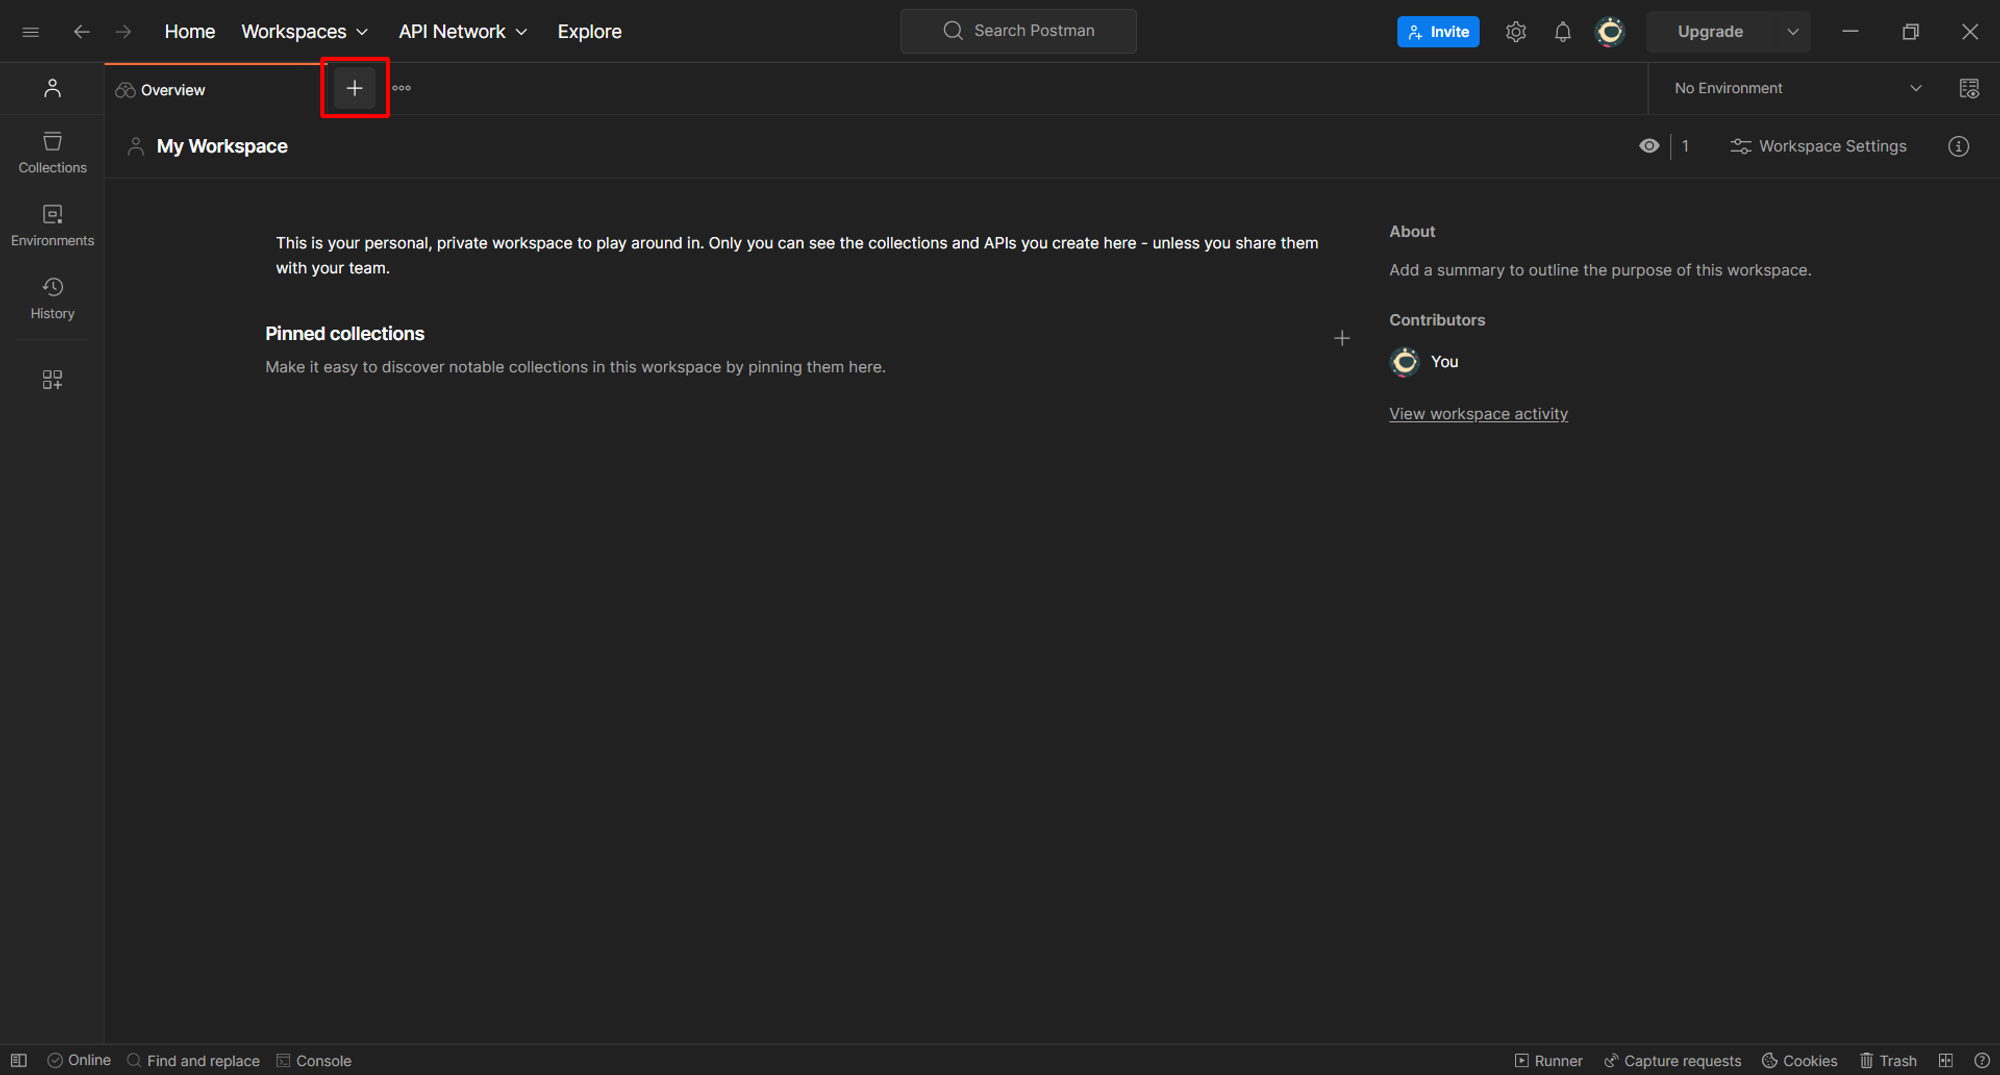Open the notifications bell
Image resolution: width=2000 pixels, height=1075 pixels.
[x=1562, y=32]
